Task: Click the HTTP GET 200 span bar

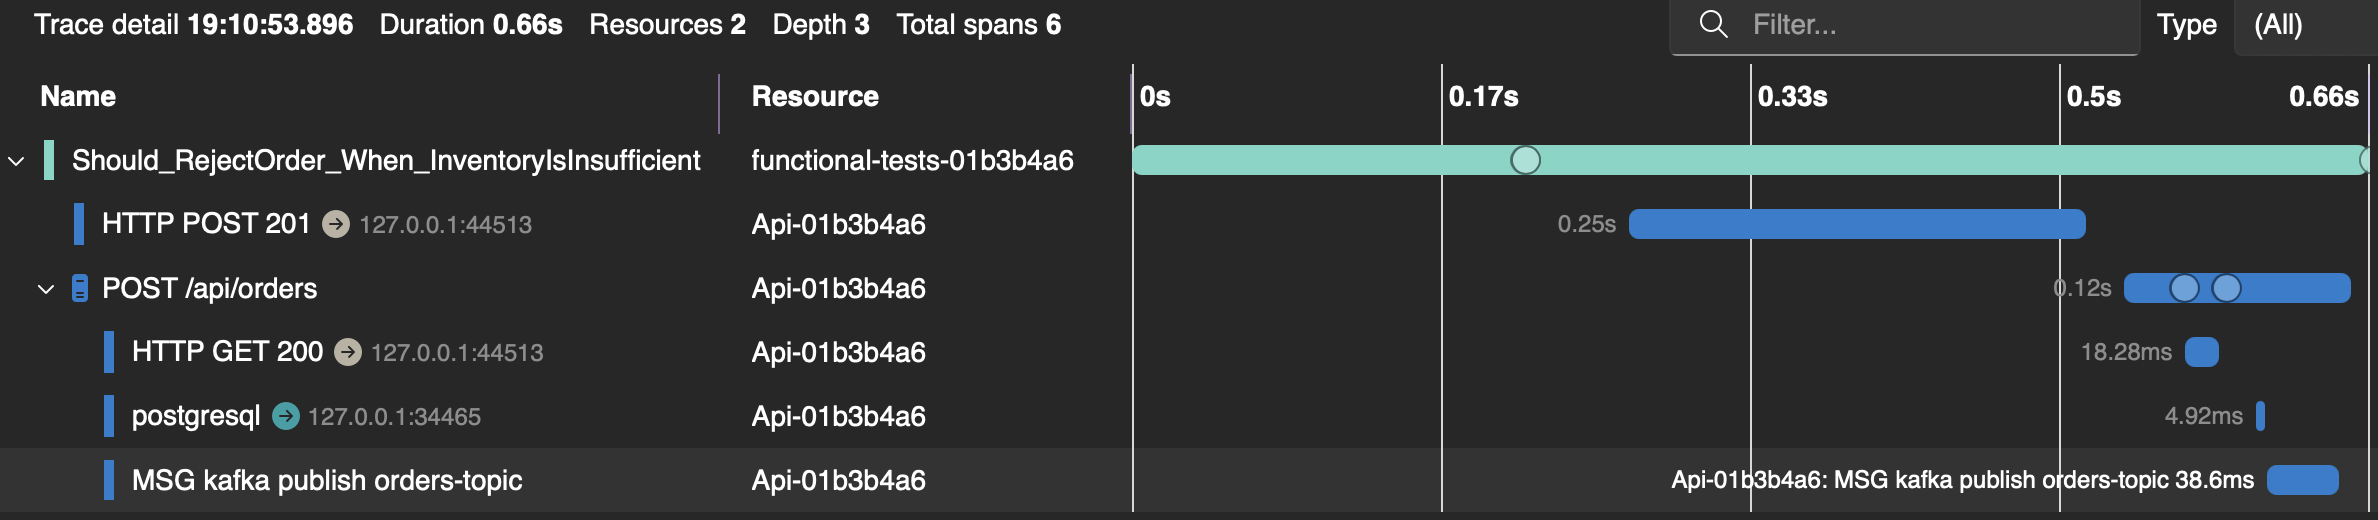Action: [x=2201, y=352]
